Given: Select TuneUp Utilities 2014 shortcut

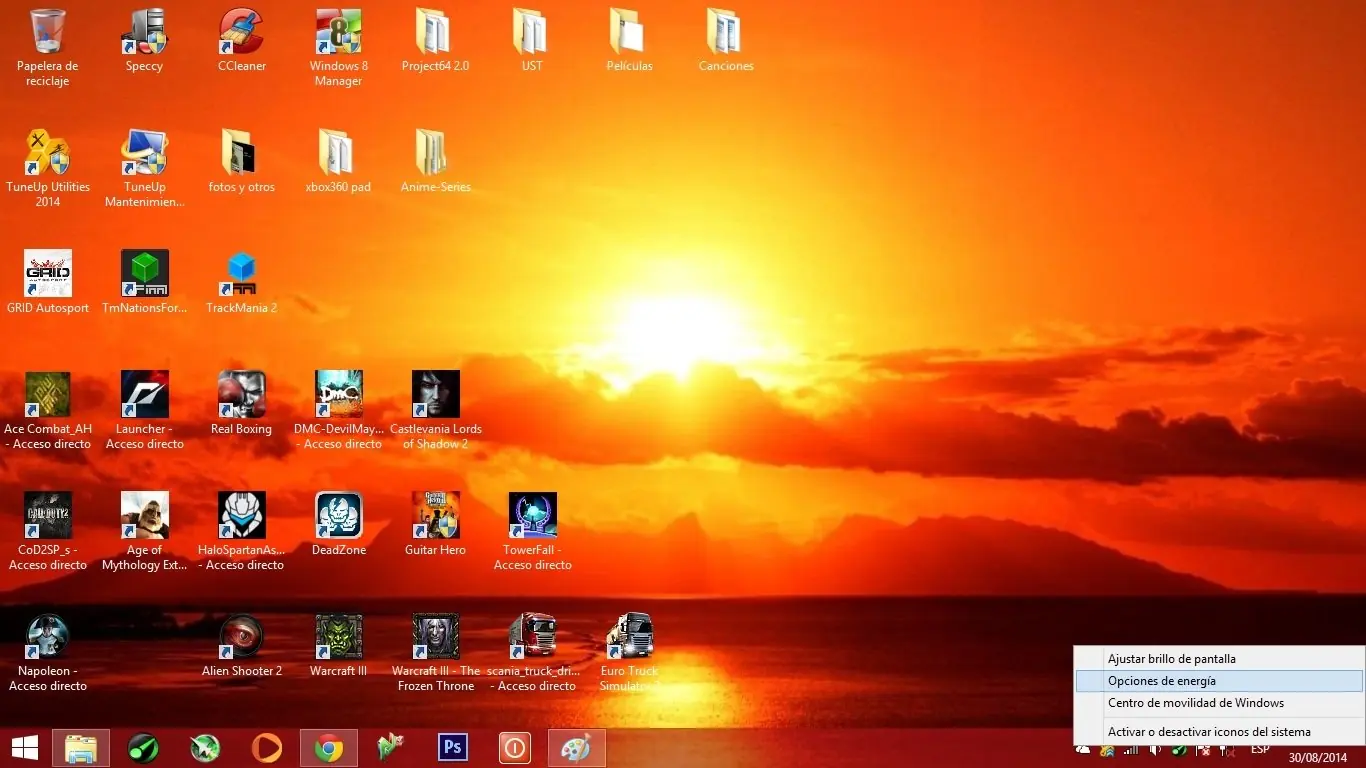Looking at the screenshot, I should point(47,168).
